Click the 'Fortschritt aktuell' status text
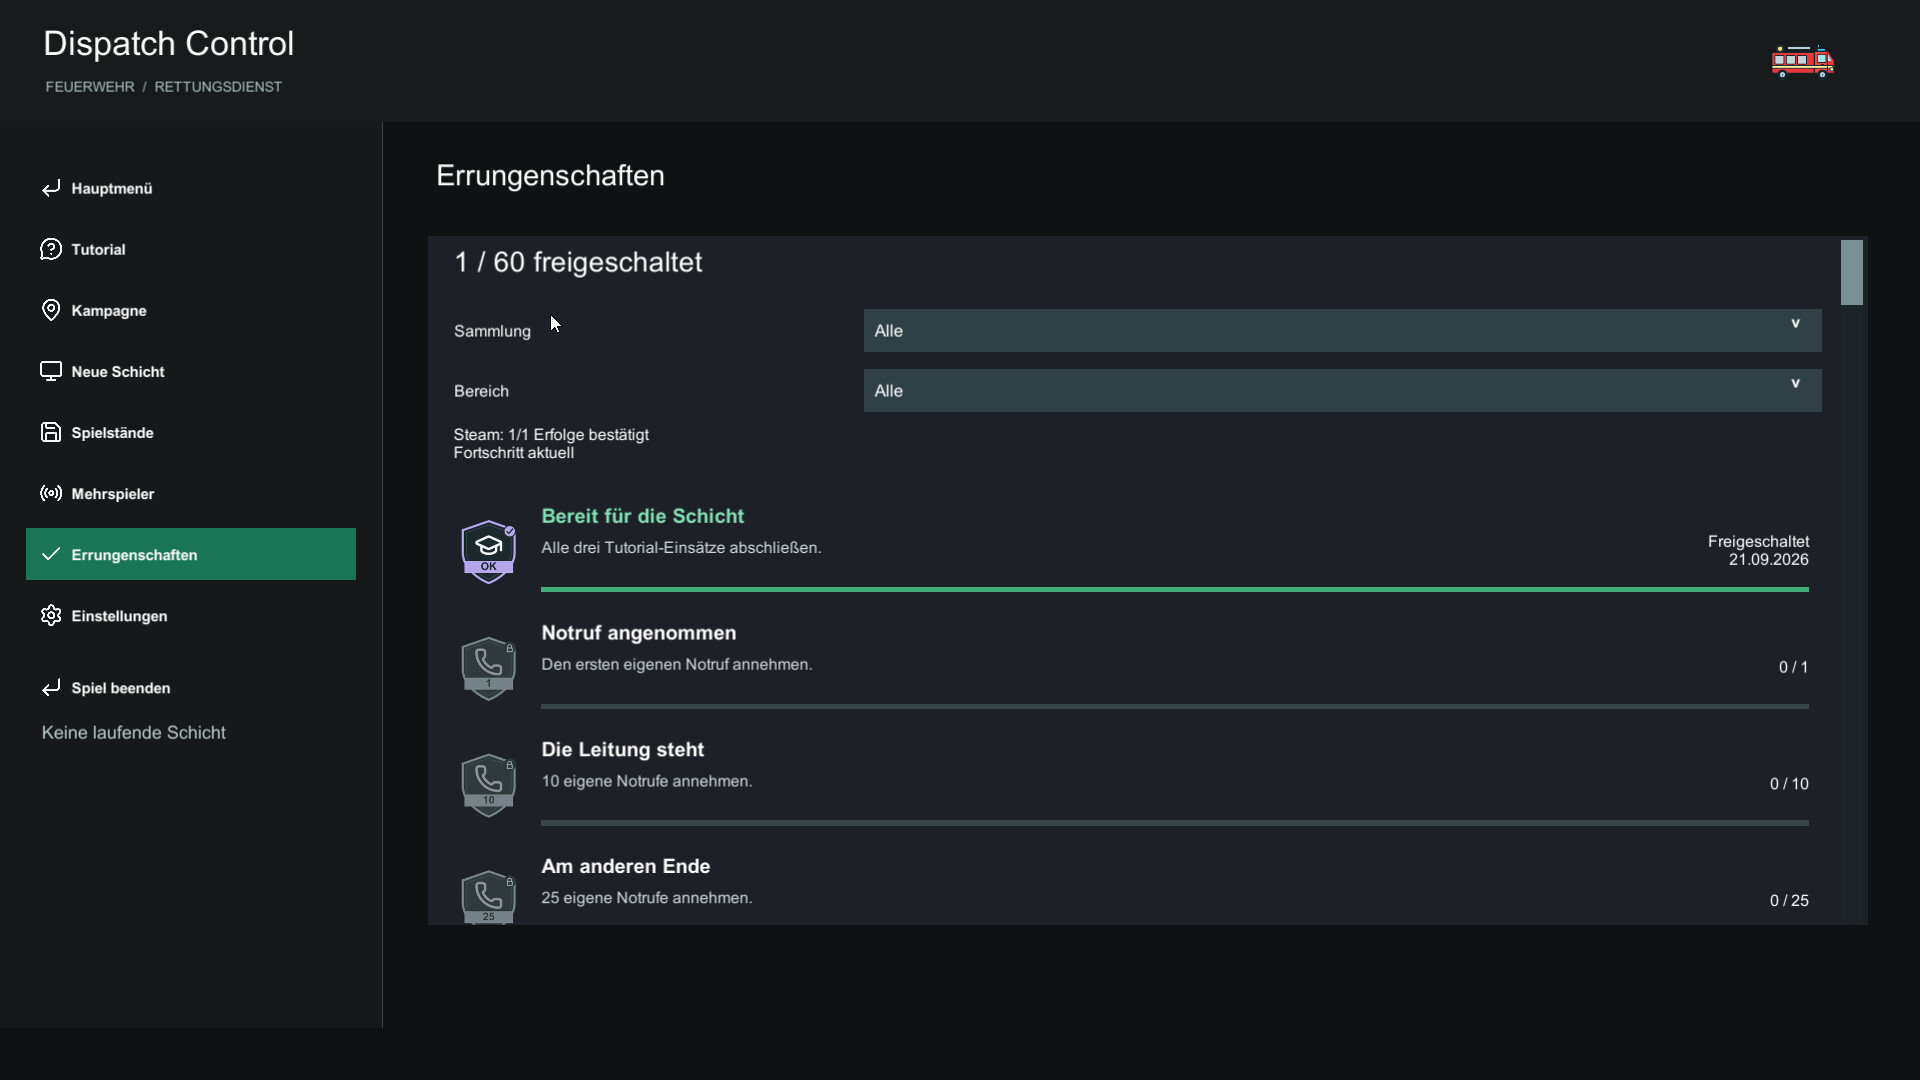 click(x=514, y=453)
